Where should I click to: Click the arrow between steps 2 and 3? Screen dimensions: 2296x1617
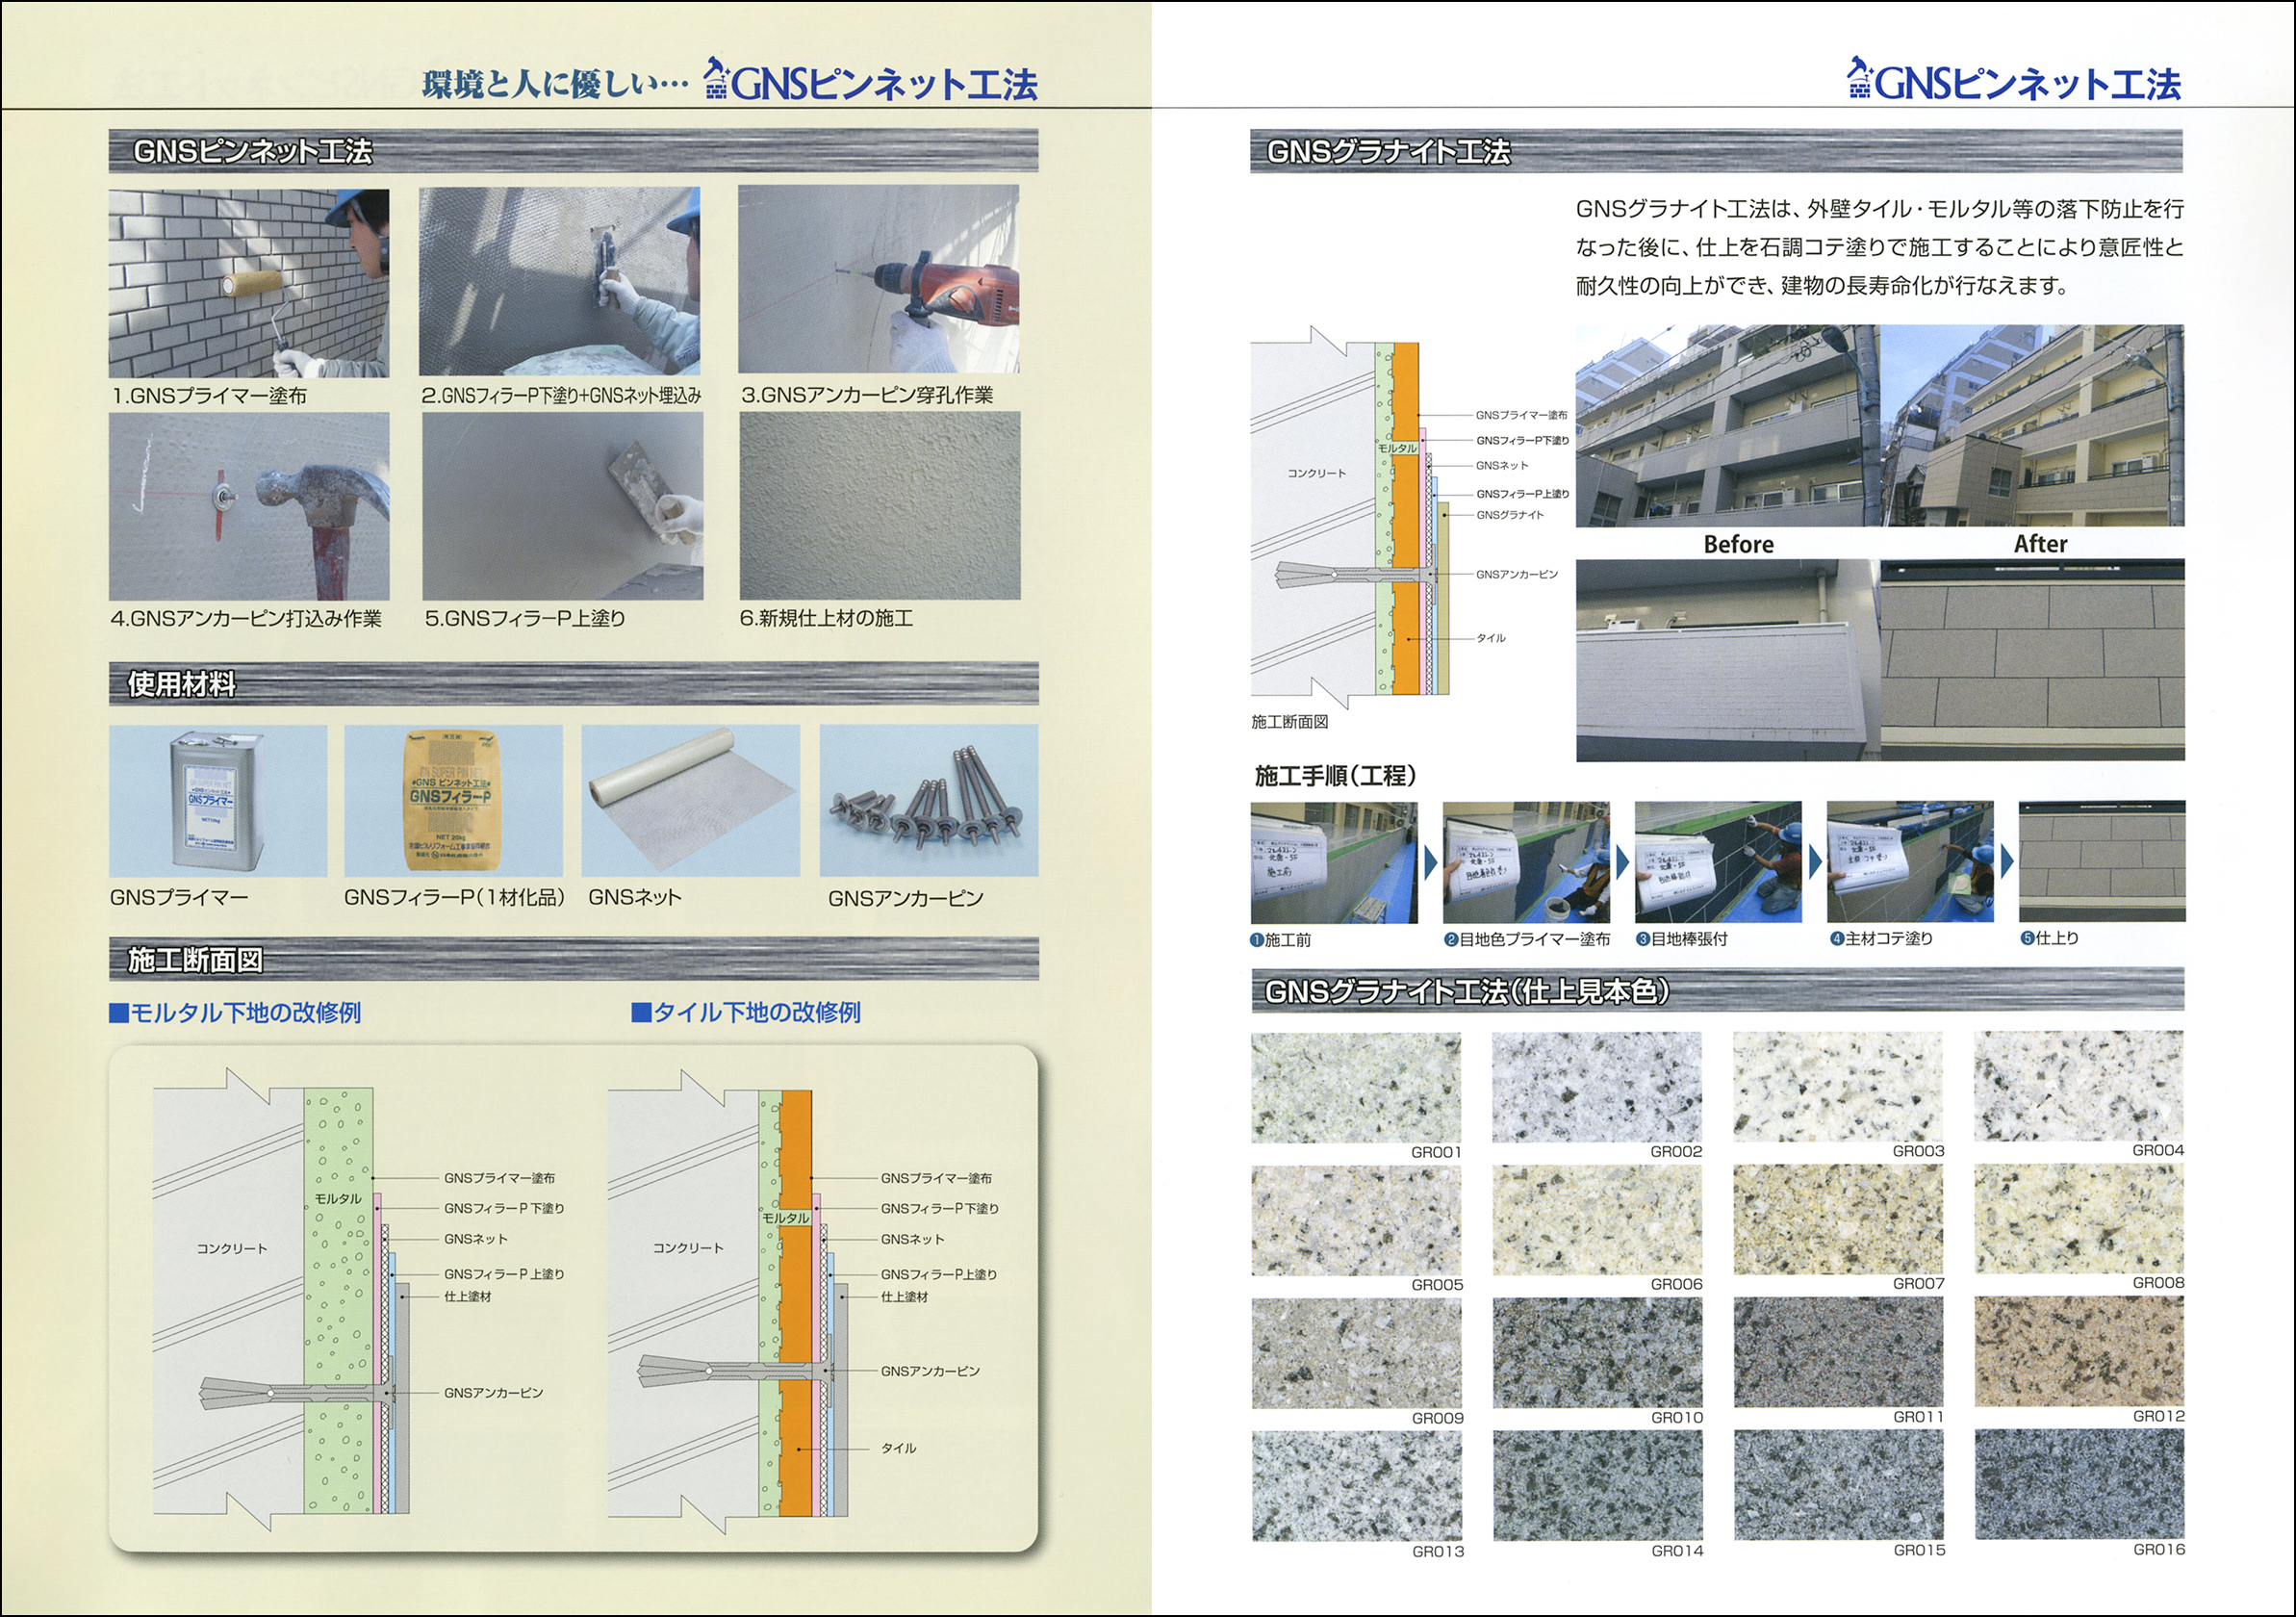click(1623, 862)
